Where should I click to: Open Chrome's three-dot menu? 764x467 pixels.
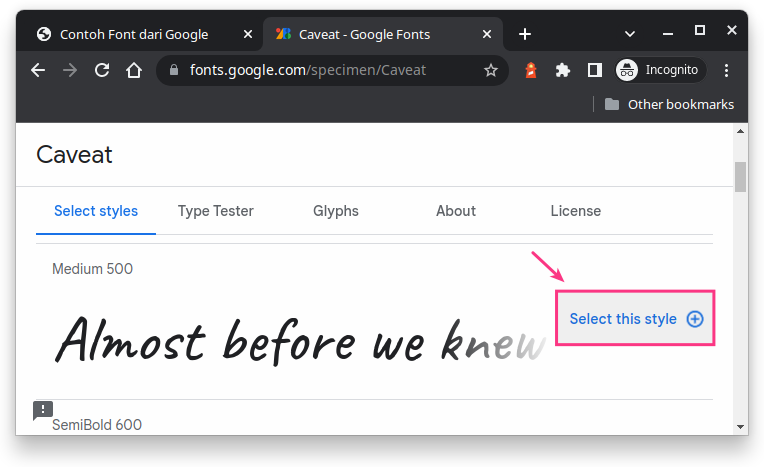727,70
